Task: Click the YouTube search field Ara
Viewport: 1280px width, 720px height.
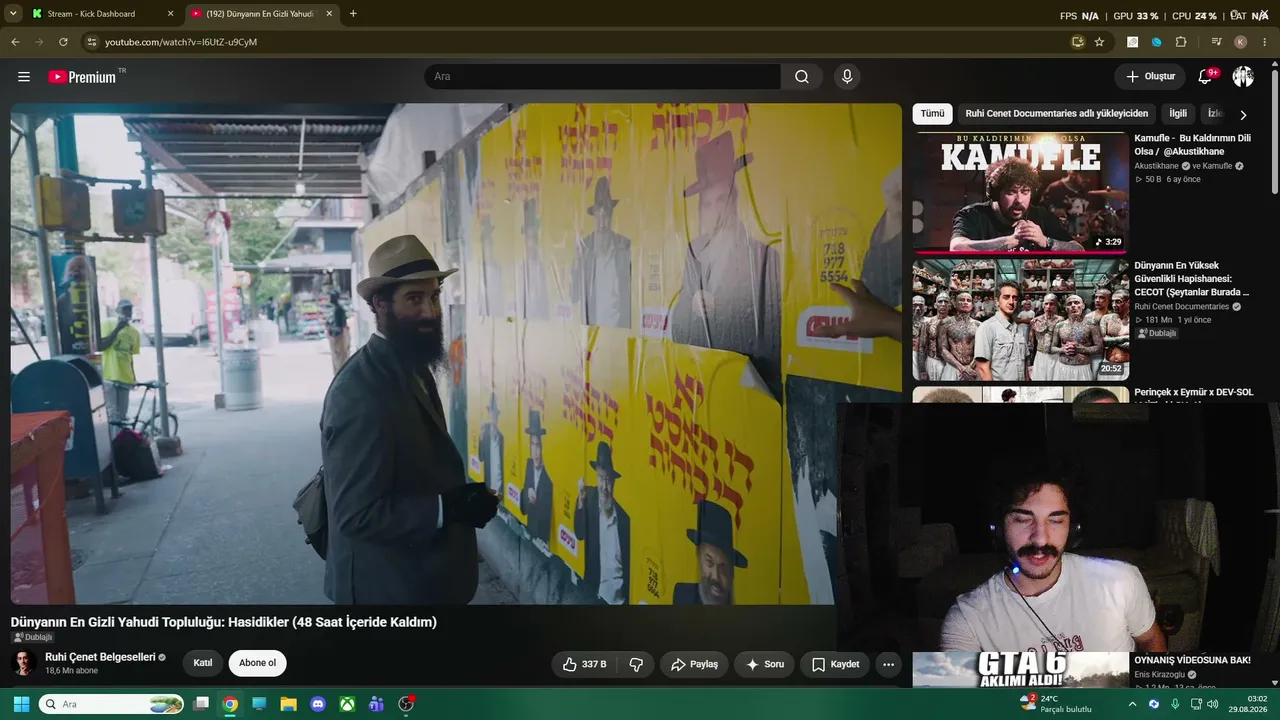Action: pos(602,77)
